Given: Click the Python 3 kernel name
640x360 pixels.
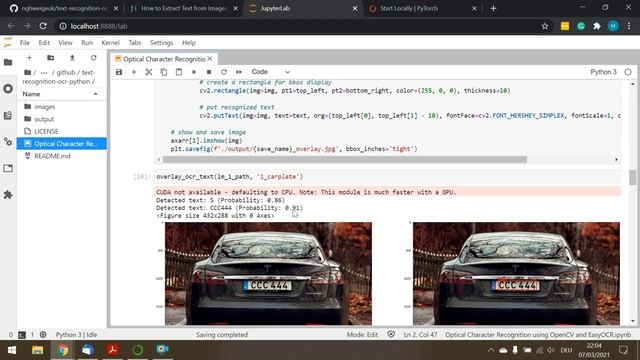Looking at the screenshot, I should [603, 72].
